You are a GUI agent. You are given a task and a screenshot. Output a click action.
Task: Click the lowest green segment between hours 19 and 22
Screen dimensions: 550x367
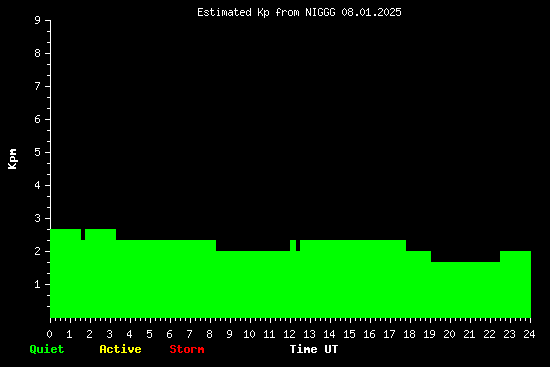[465, 290]
